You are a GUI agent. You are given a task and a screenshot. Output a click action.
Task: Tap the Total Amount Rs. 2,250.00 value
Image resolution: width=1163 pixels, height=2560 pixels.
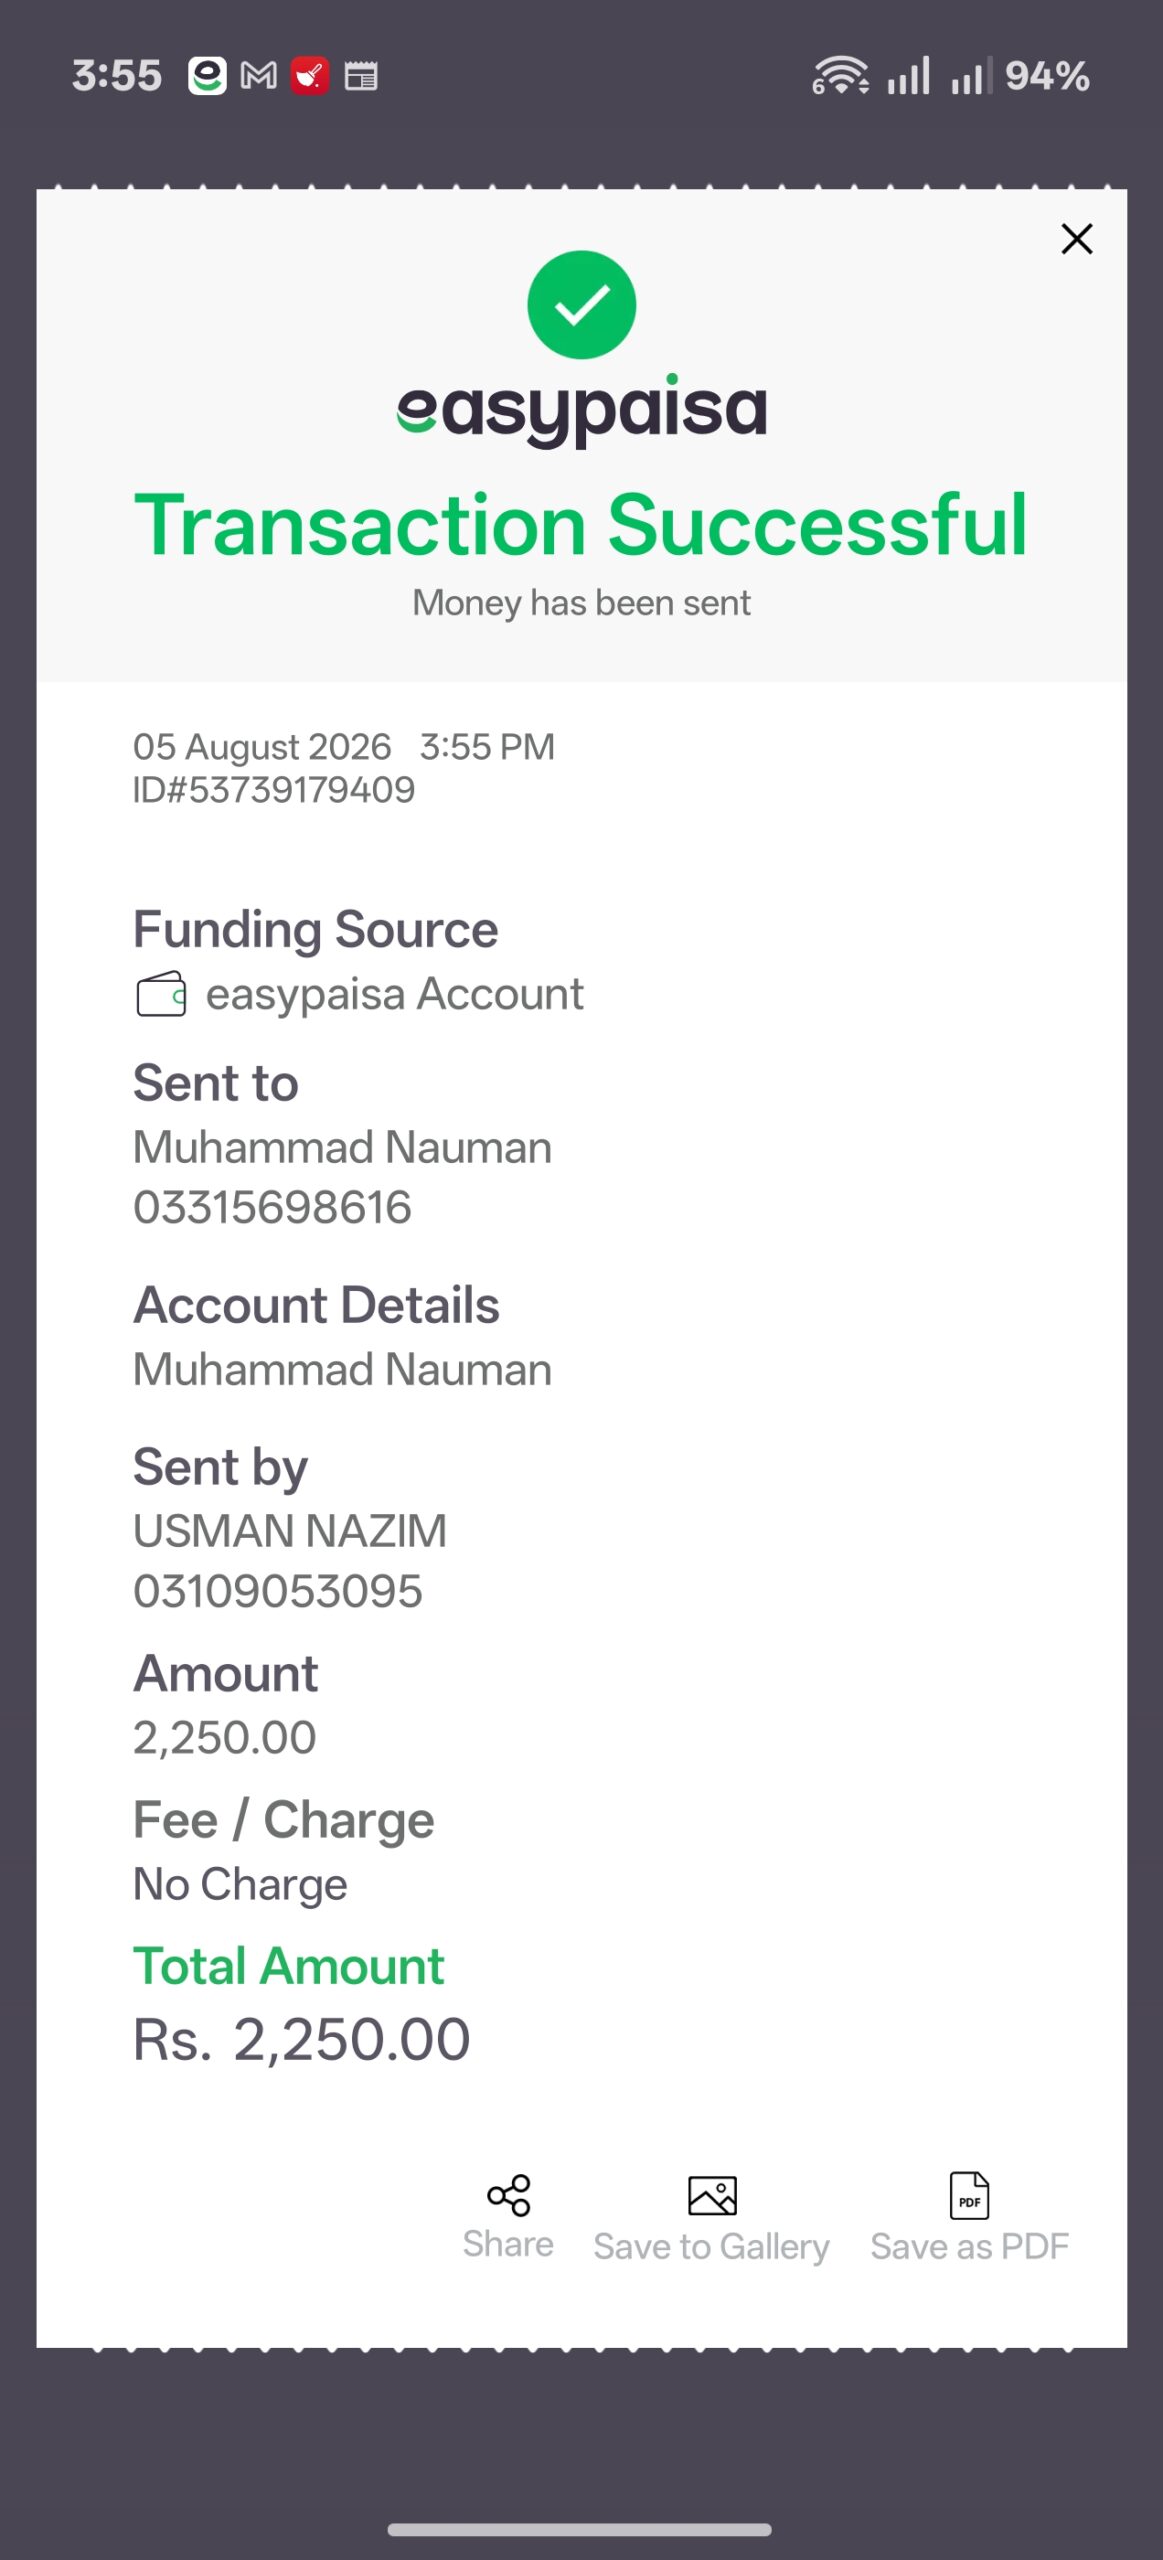301,2040
